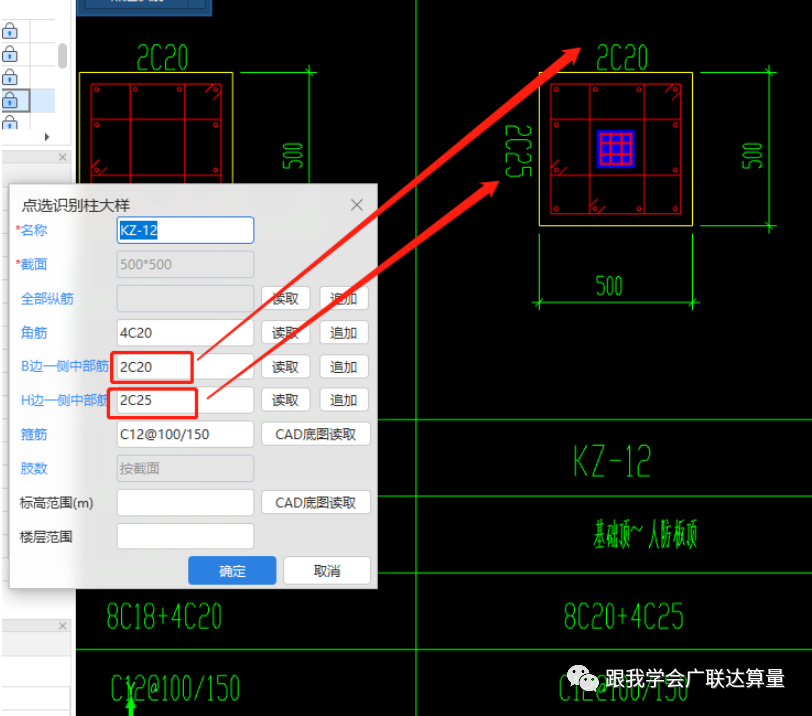This screenshot has height=716, width=812.
Task: Select the vertical 2C25 text beside right column
Action: tap(518, 151)
